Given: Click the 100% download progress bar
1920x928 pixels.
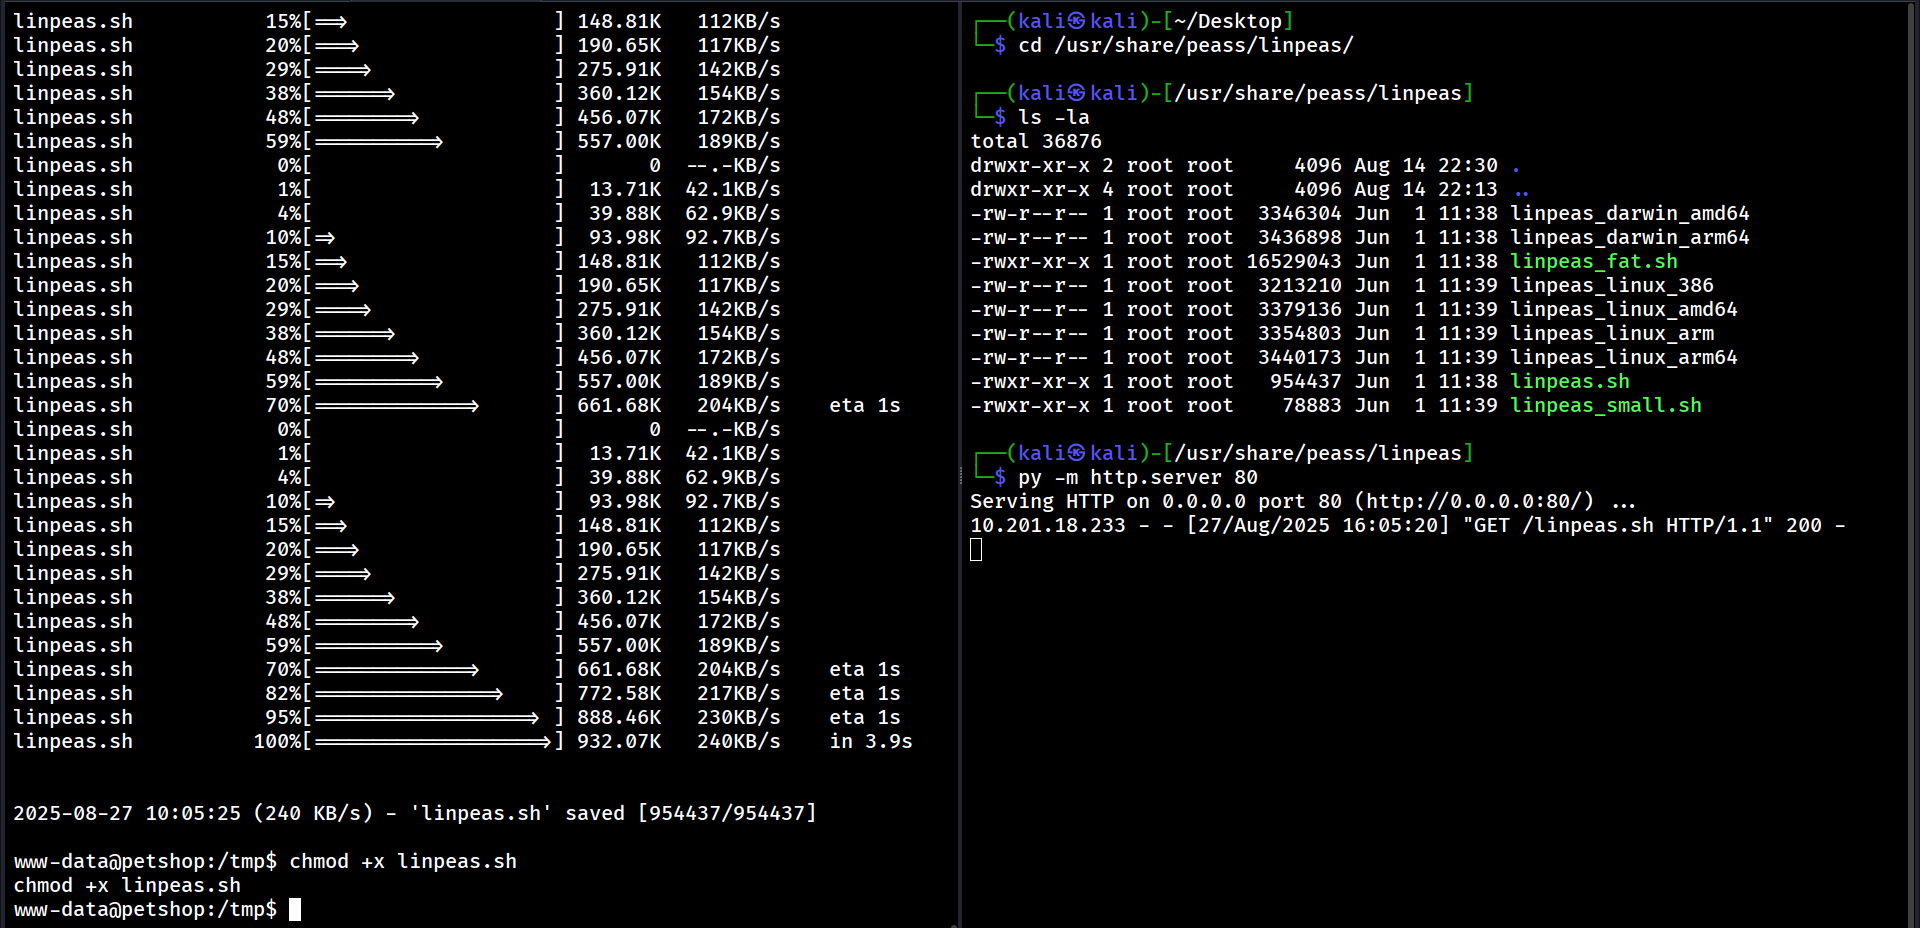Looking at the screenshot, I should tap(433, 741).
